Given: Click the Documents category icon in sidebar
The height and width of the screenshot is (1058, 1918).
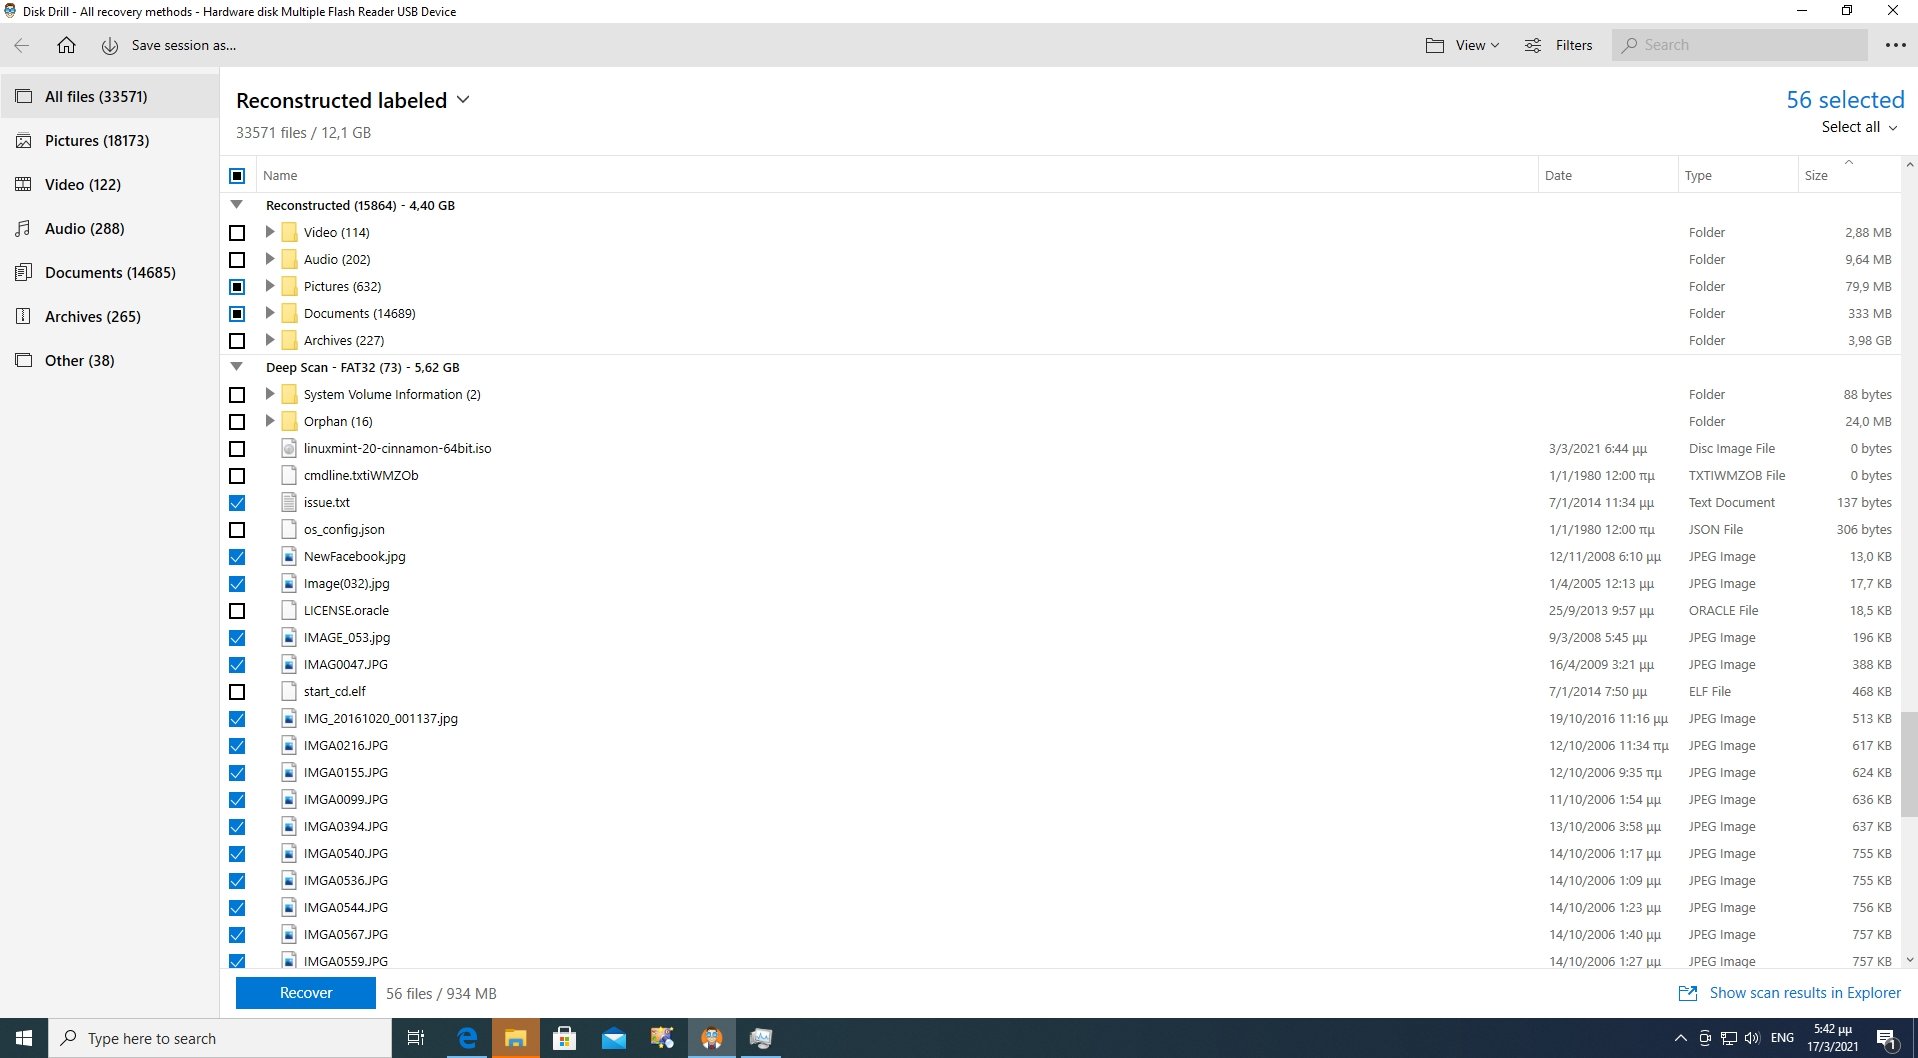Looking at the screenshot, I should coord(24,273).
